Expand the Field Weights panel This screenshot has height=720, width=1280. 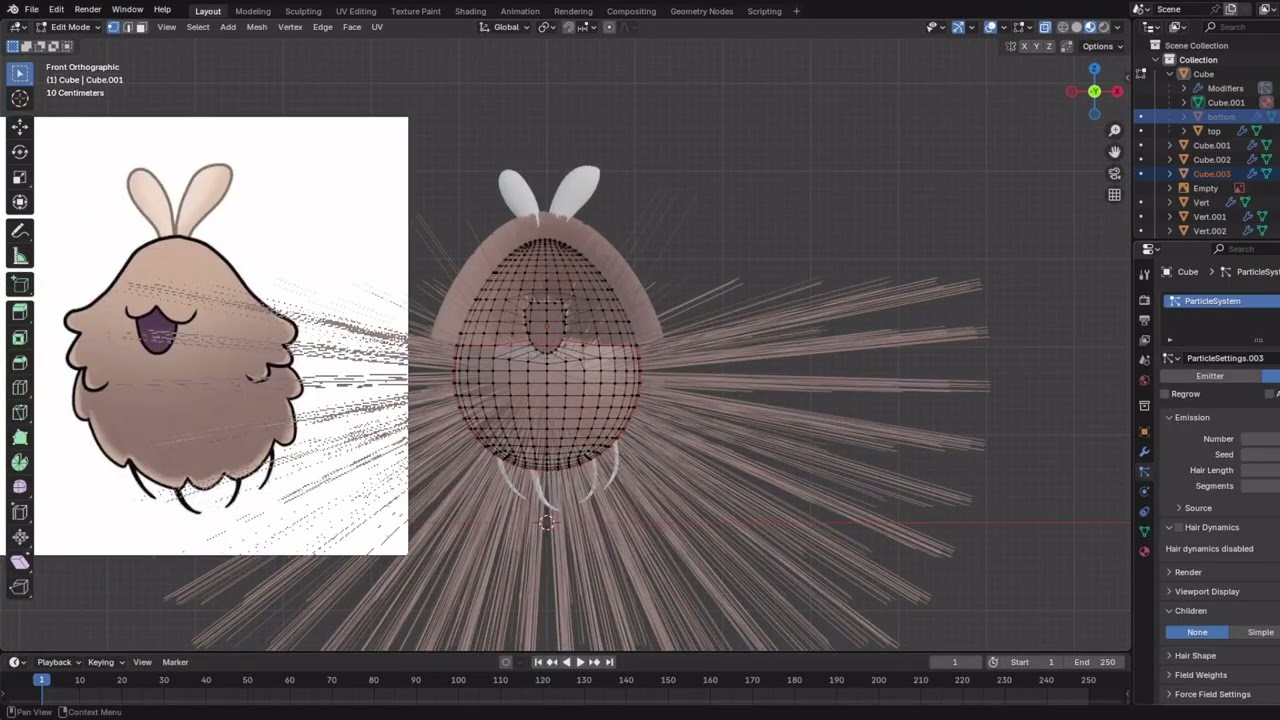1200,675
